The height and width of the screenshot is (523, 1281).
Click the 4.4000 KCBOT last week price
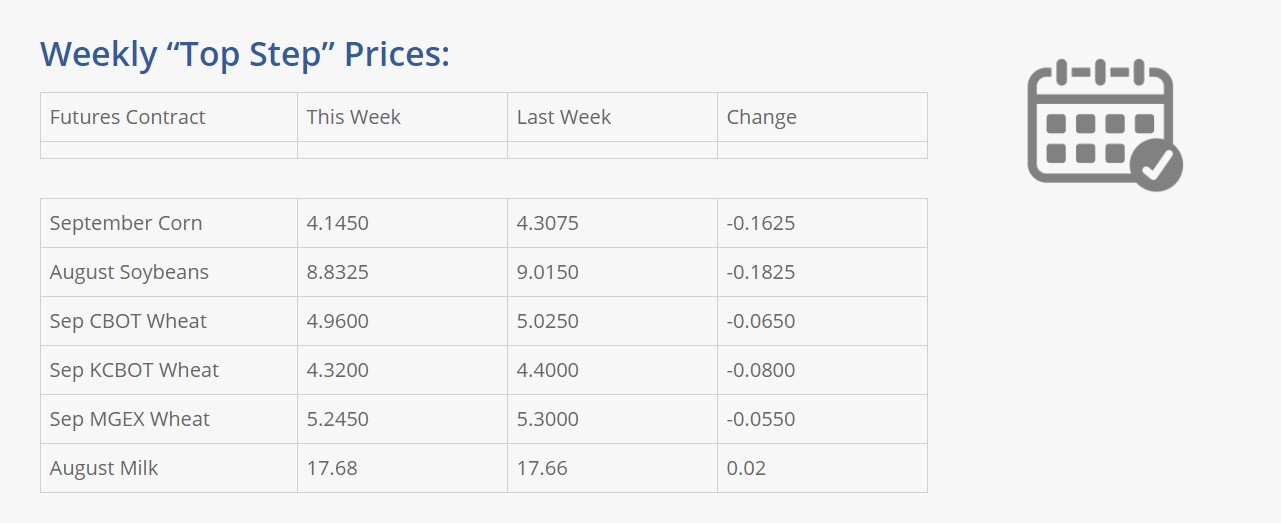[x=548, y=370]
